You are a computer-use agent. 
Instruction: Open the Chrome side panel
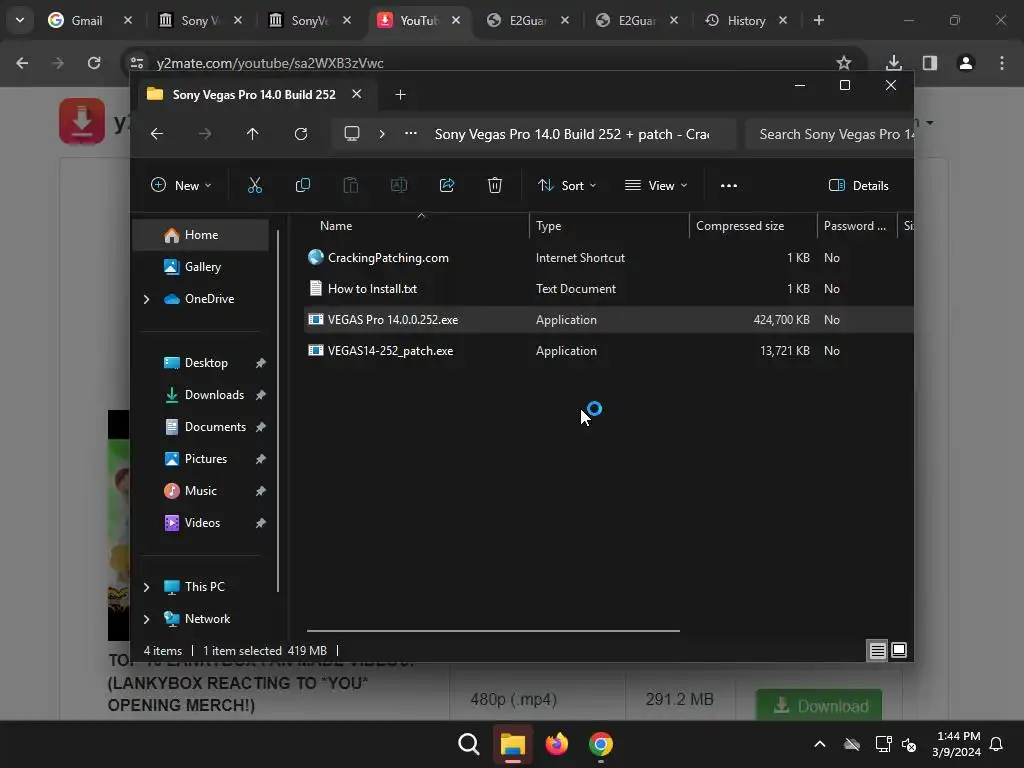(930, 63)
